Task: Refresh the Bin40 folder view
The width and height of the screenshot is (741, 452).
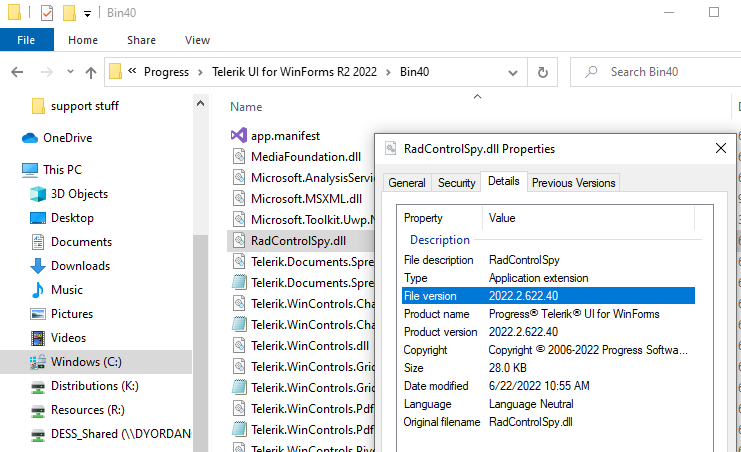Action: [x=543, y=72]
